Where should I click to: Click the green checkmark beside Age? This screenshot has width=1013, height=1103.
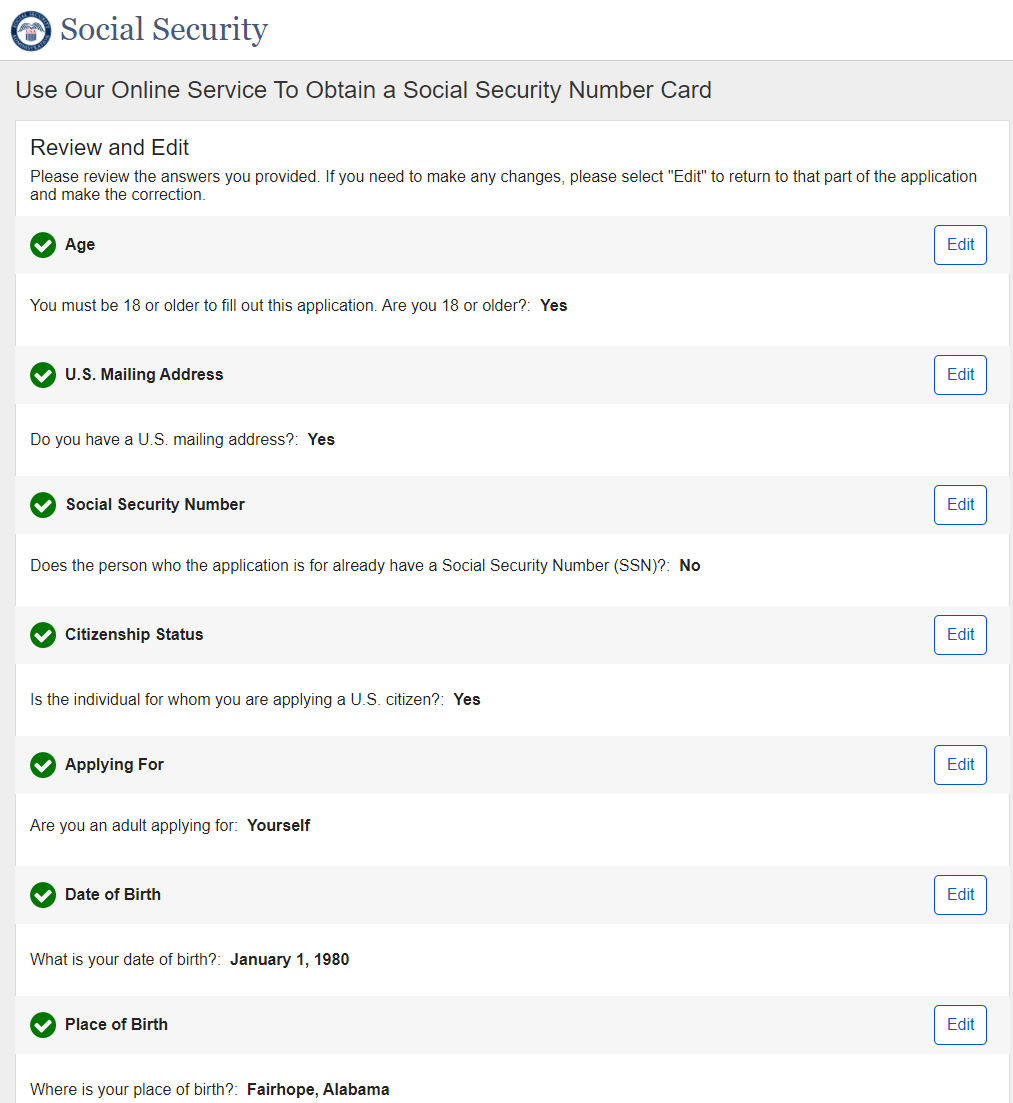pyautogui.click(x=43, y=245)
